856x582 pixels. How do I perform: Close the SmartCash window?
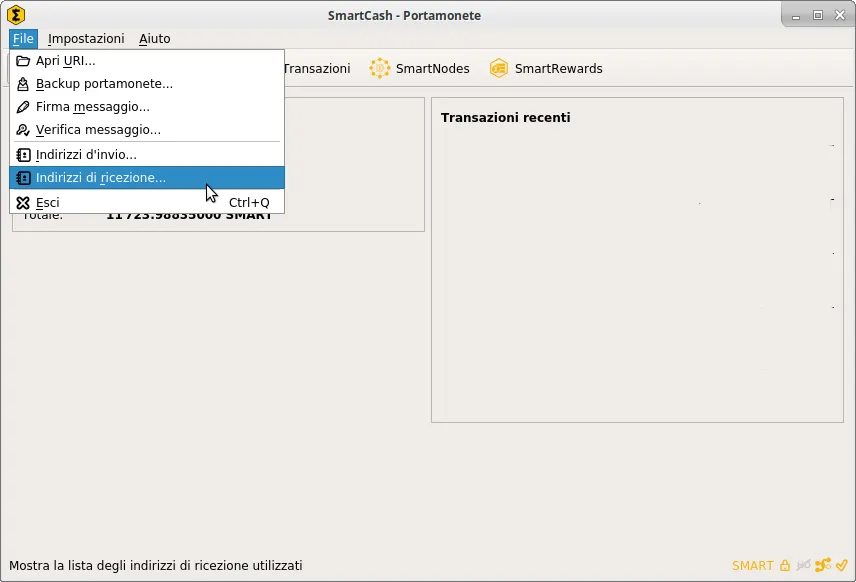pyautogui.click(x=840, y=15)
